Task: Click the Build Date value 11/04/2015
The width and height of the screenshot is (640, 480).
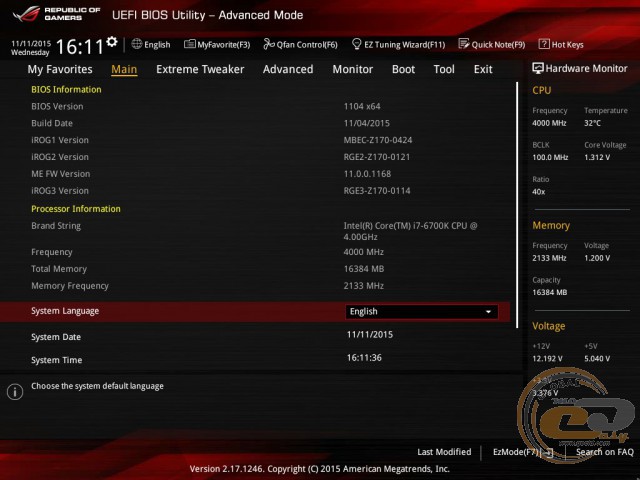Action: point(367,123)
